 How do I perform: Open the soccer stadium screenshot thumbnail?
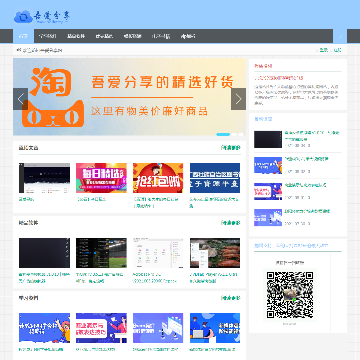pos(101,253)
